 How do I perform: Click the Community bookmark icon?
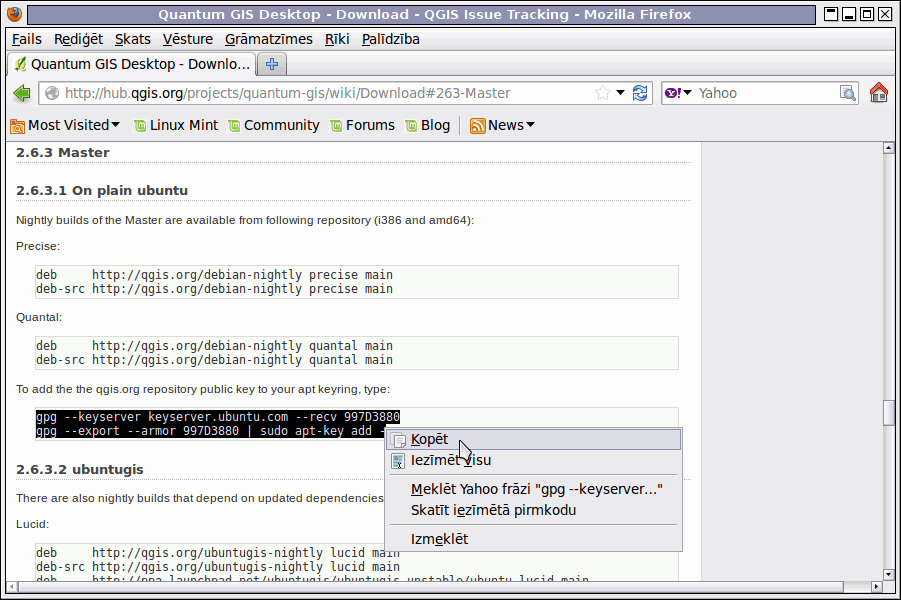pyautogui.click(x=234, y=126)
